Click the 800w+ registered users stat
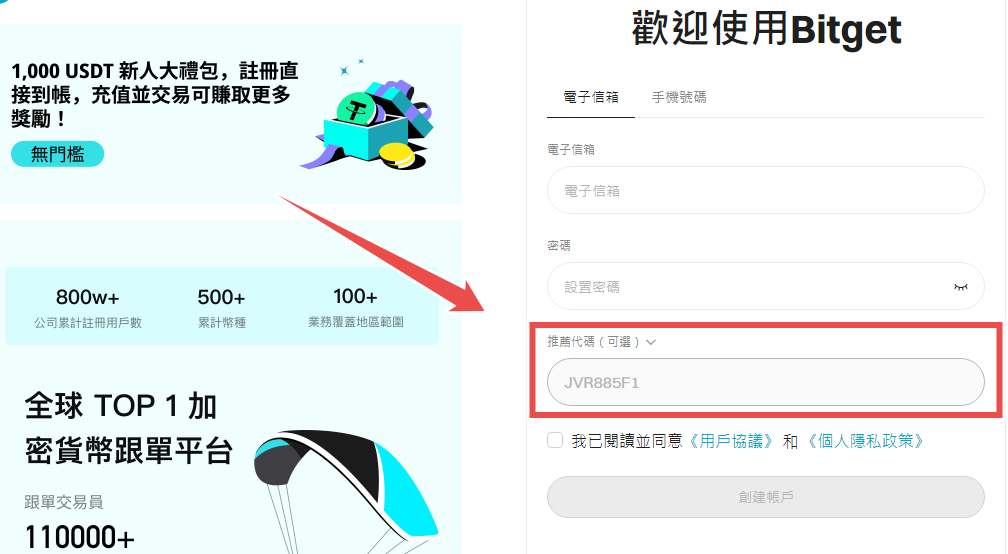The image size is (1008, 554). pyautogui.click(x=88, y=308)
